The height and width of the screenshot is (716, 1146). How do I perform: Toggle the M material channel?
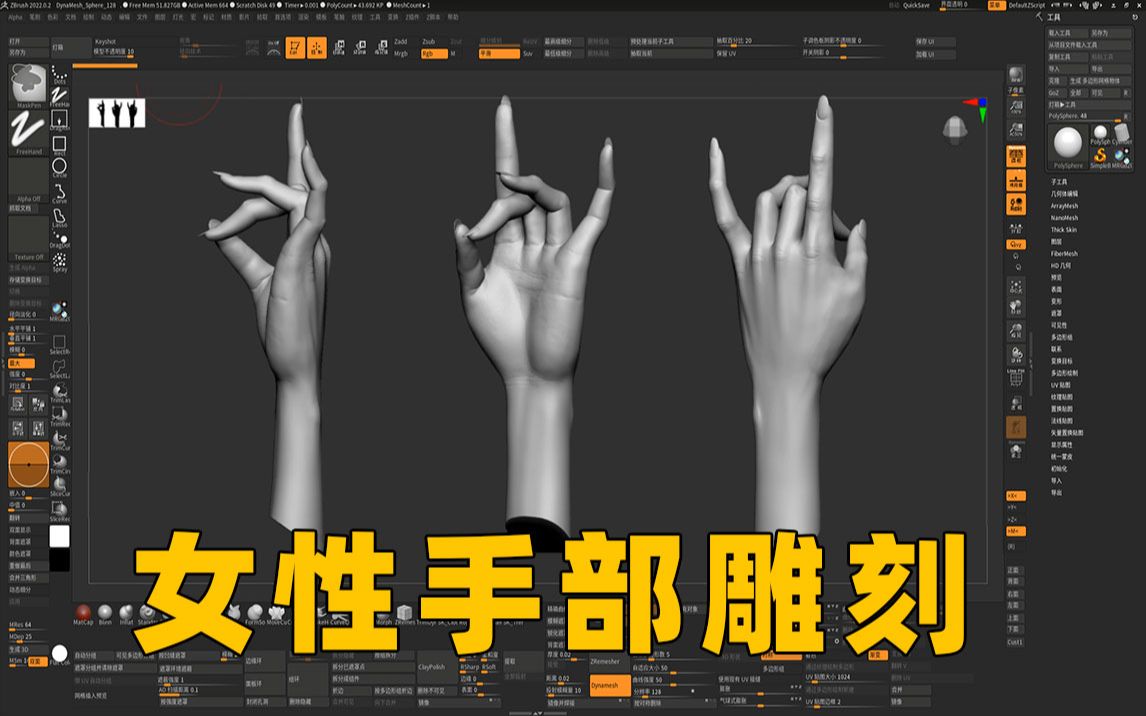453,53
